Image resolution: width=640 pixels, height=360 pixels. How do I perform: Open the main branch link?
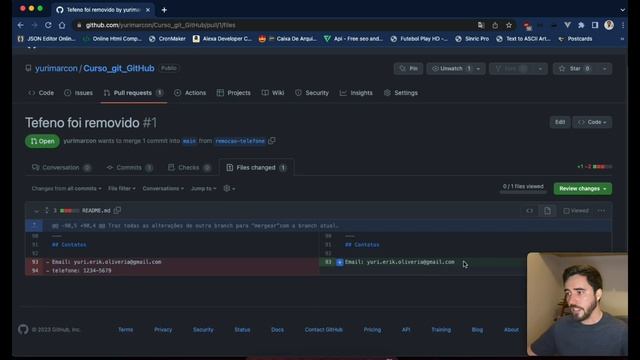pos(189,141)
